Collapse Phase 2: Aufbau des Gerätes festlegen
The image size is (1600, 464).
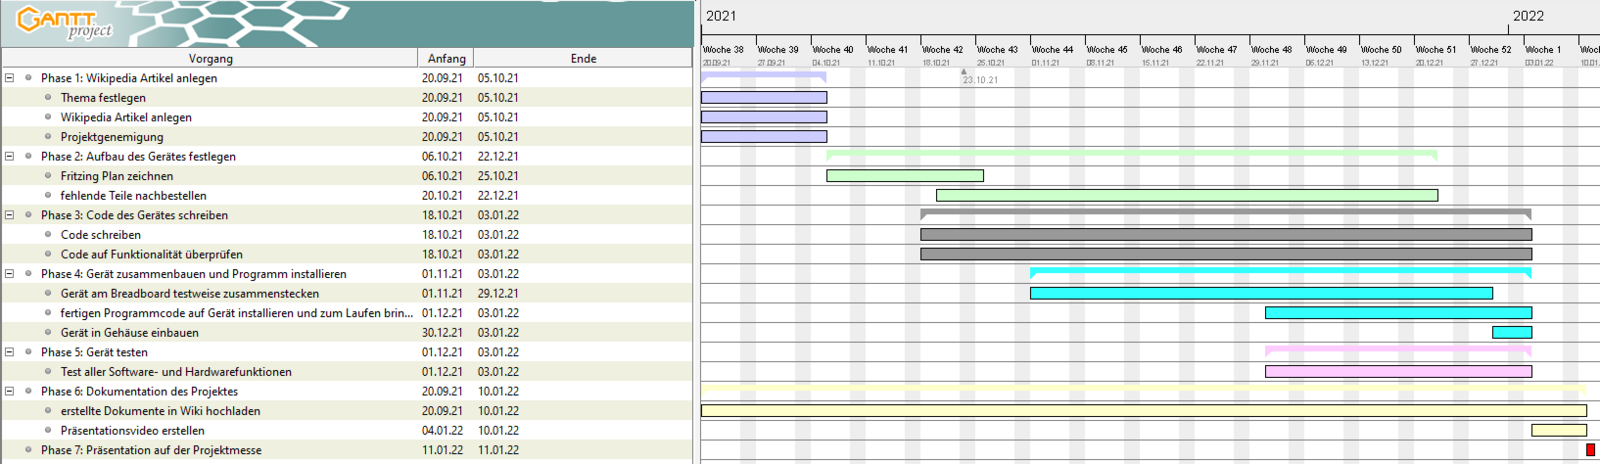pyautogui.click(x=9, y=156)
